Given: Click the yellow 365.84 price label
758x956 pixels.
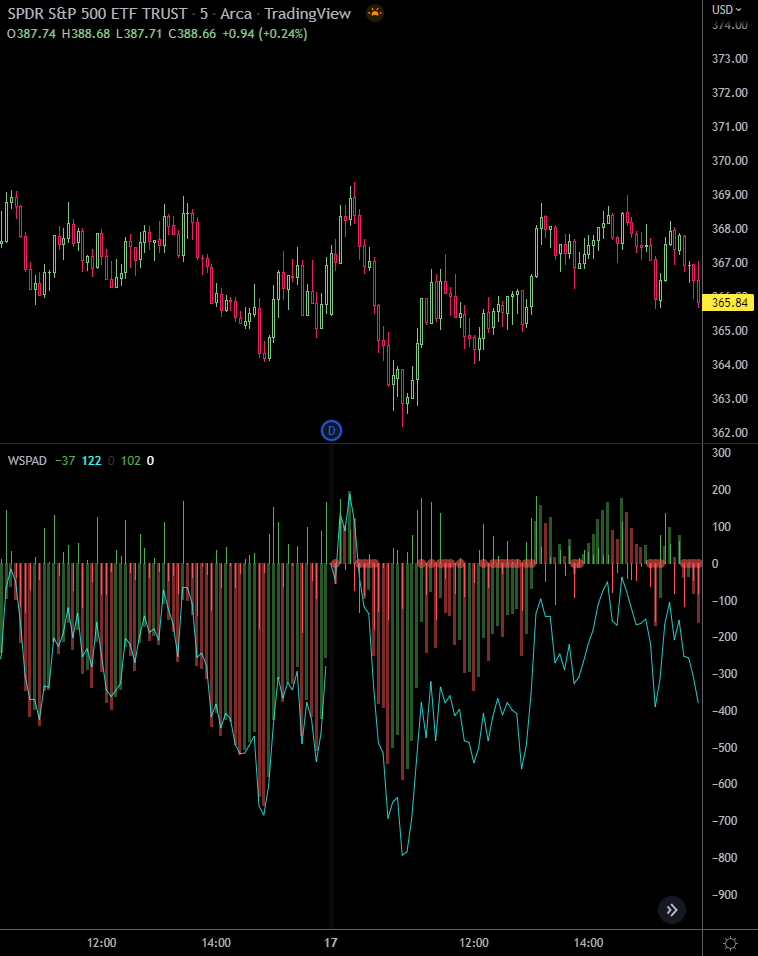Looking at the screenshot, I should coord(729,302).
